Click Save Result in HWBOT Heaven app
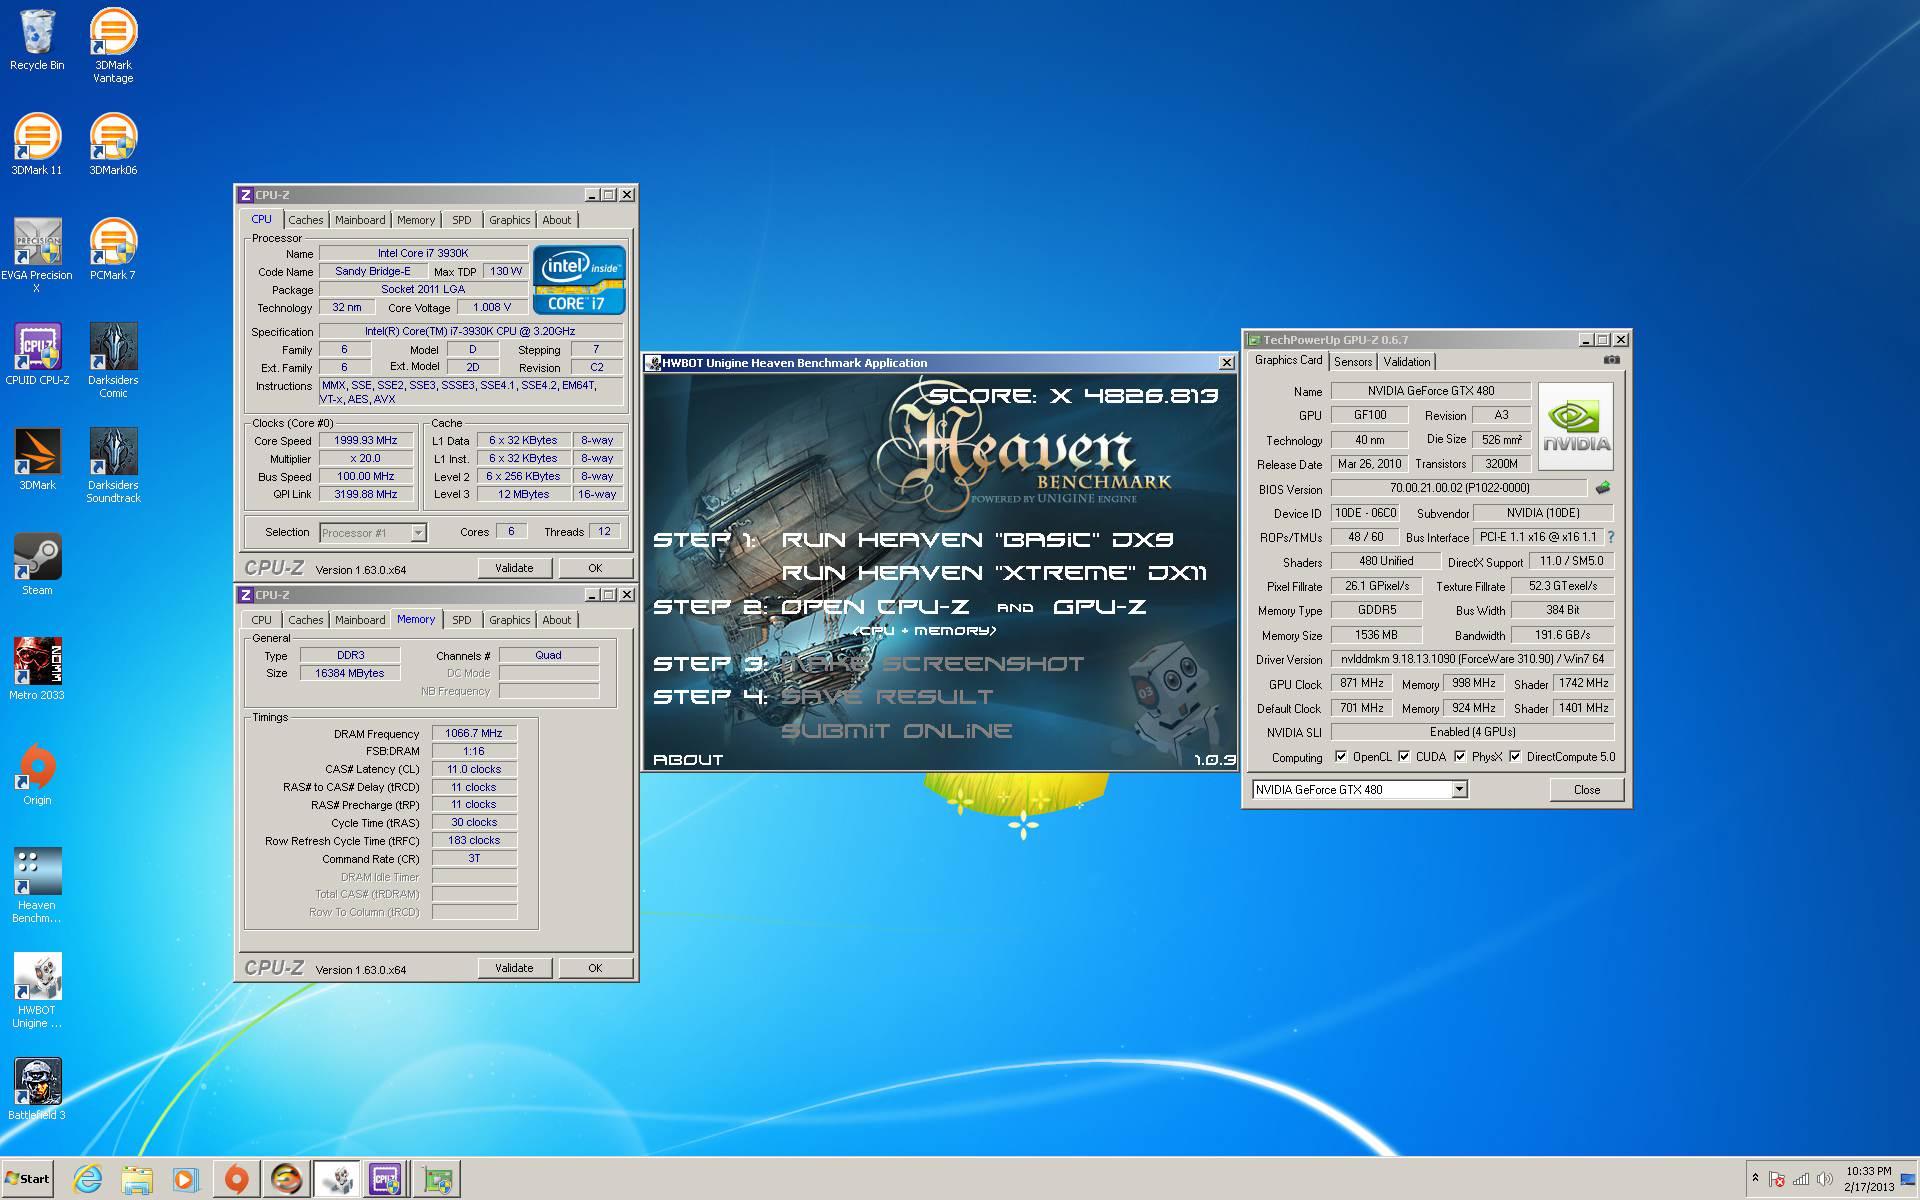1920x1200 pixels. 886,697
